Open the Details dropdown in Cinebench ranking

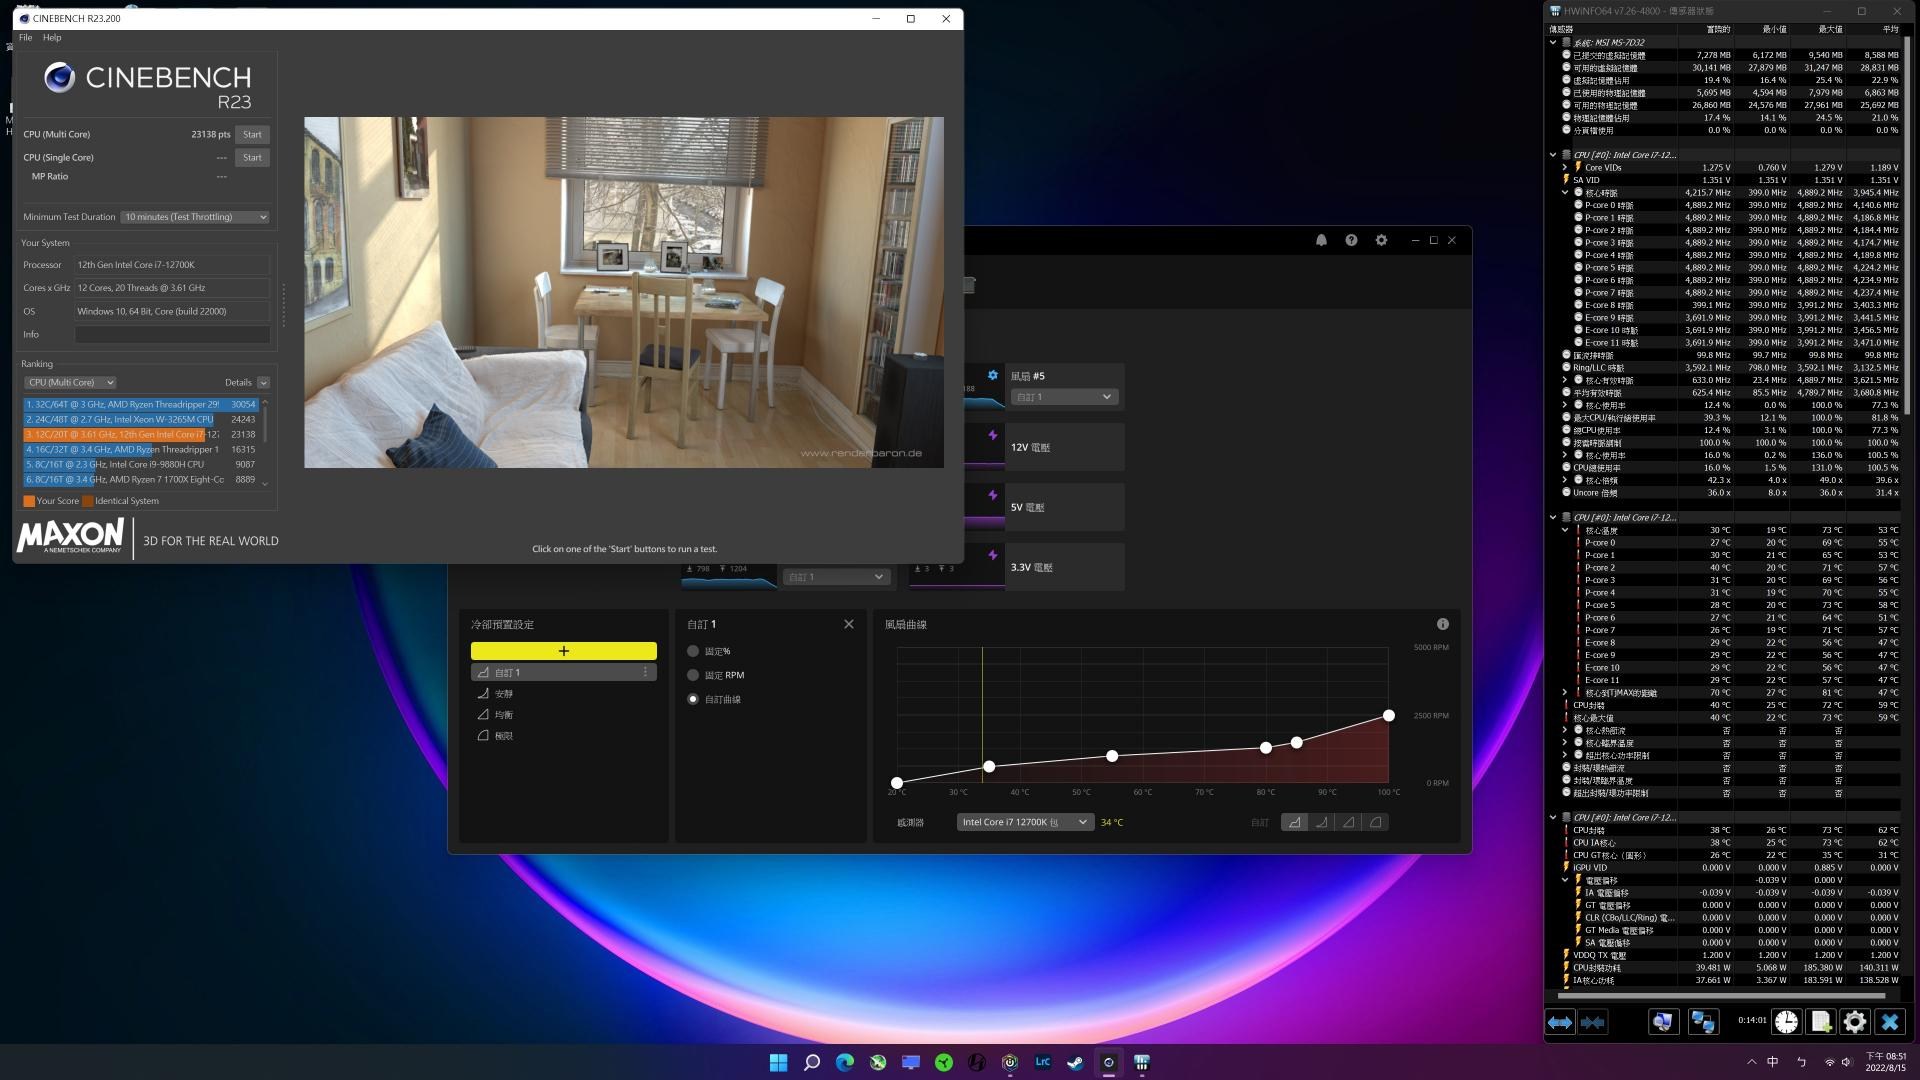pyautogui.click(x=263, y=383)
